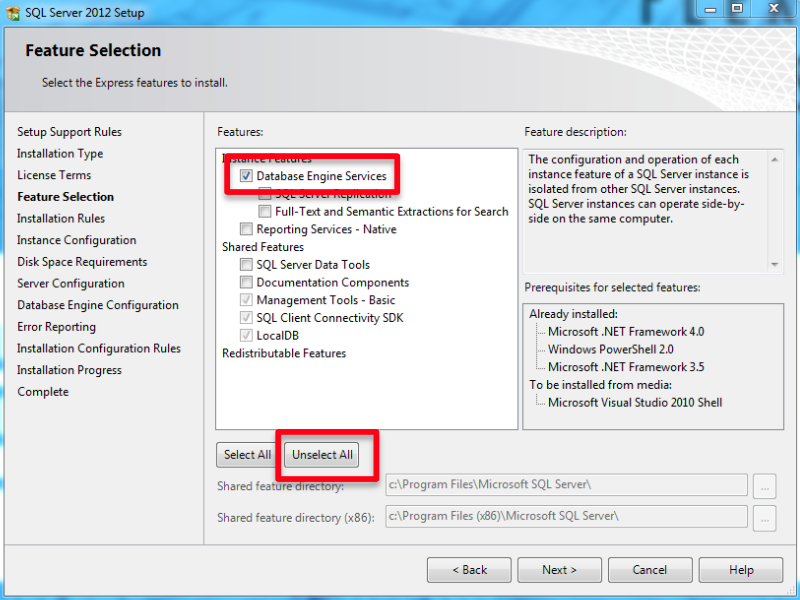Image resolution: width=800 pixels, height=600 pixels.
Task: Select the Shared Features tree node
Action: click(x=263, y=247)
